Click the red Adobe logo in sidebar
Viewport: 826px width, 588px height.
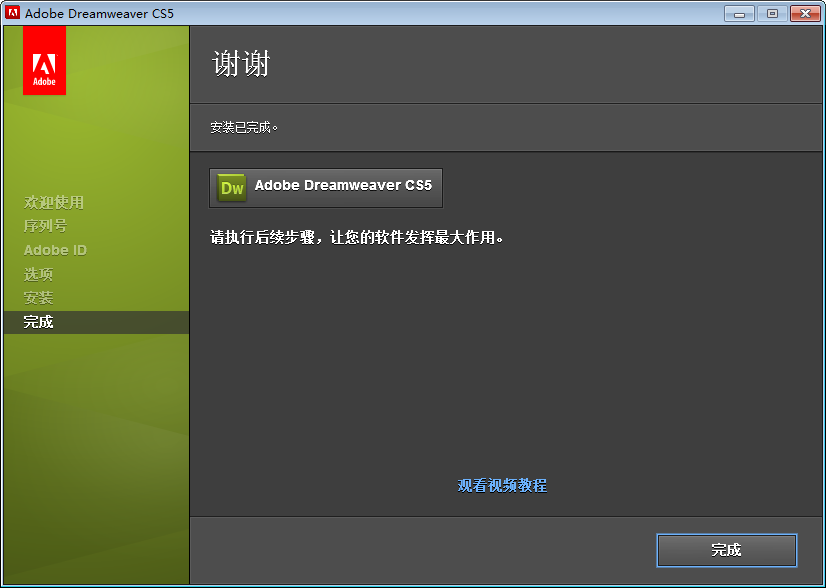tap(44, 61)
